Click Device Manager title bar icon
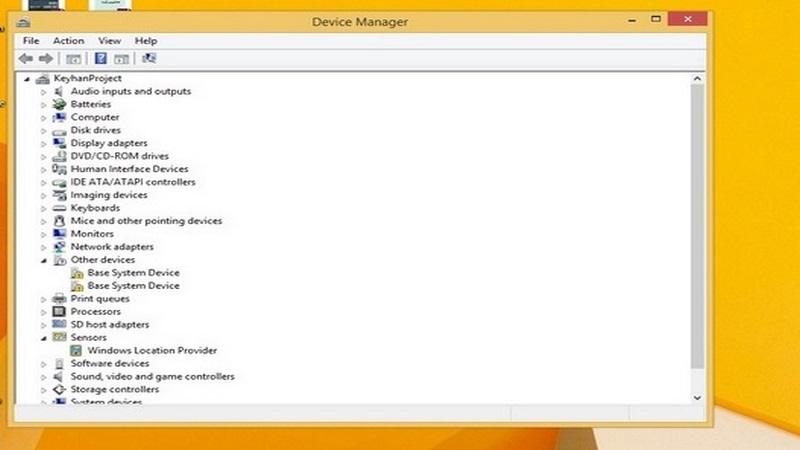Image resolution: width=800 pixels, height=450 pixels. (23, 21)
